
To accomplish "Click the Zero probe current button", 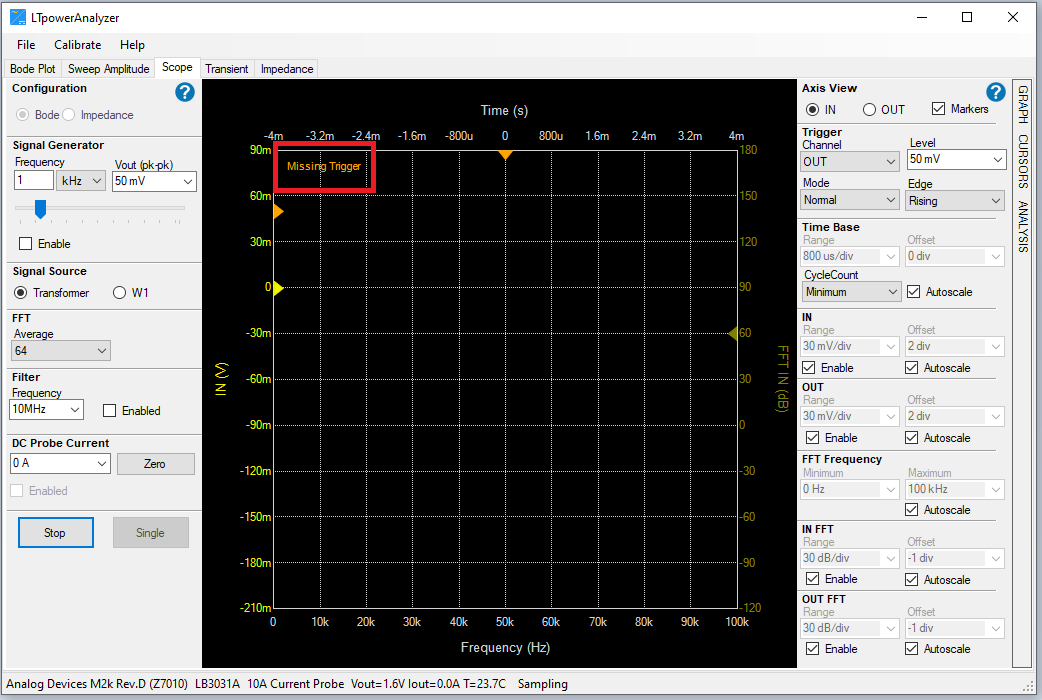I will [x=155, y=464].
